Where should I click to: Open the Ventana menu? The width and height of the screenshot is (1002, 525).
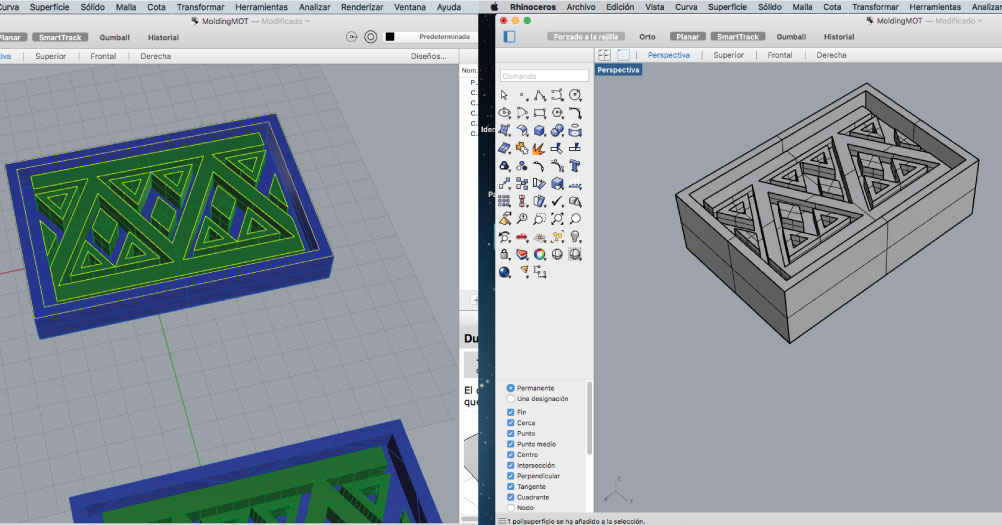click(x=410, y=7)
